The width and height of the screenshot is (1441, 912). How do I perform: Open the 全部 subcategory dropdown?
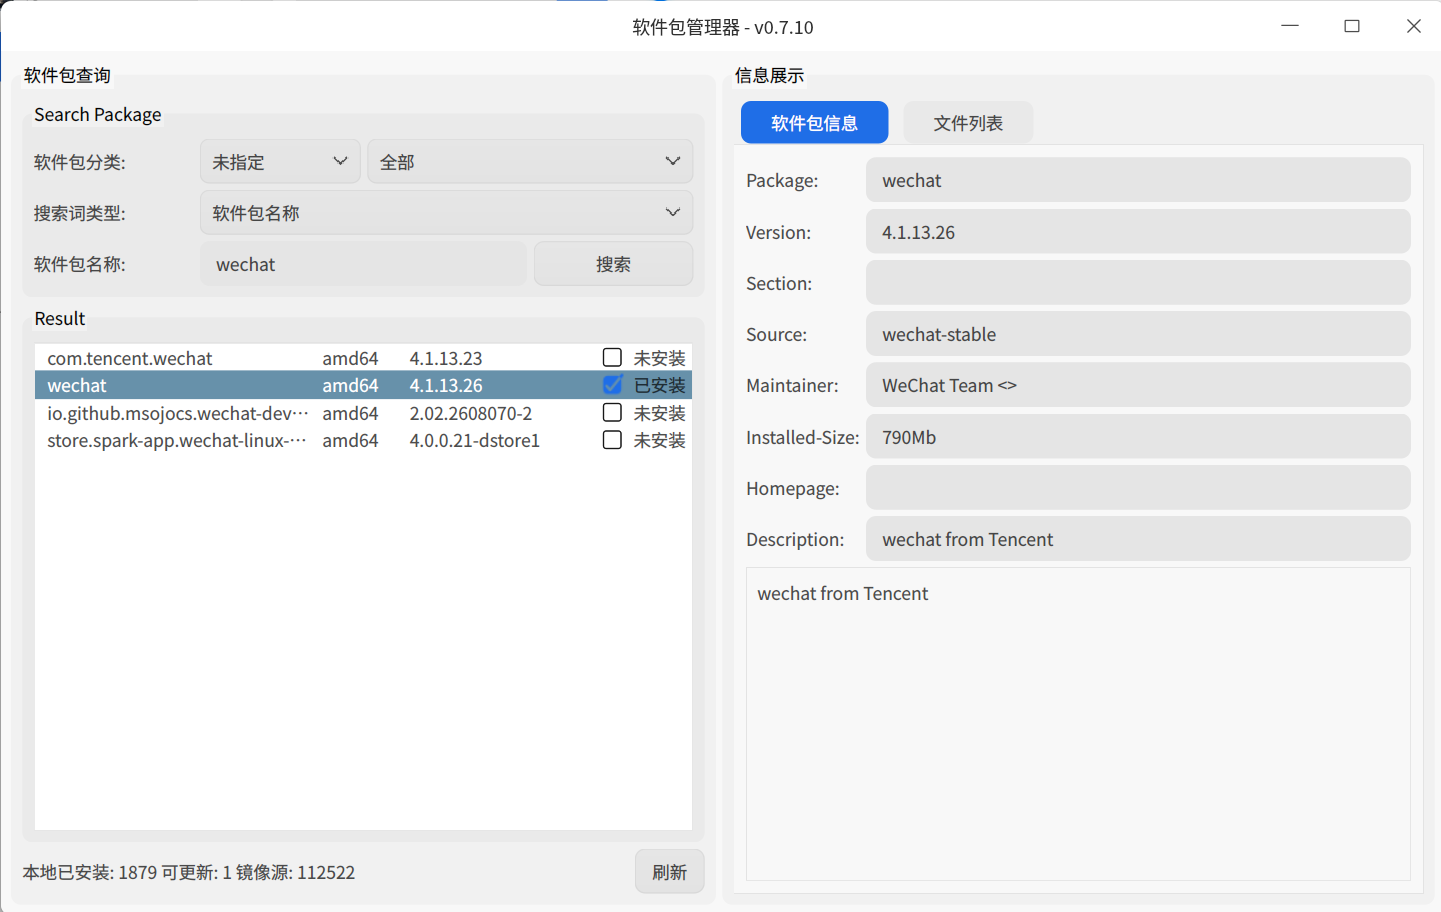[530, 162]
